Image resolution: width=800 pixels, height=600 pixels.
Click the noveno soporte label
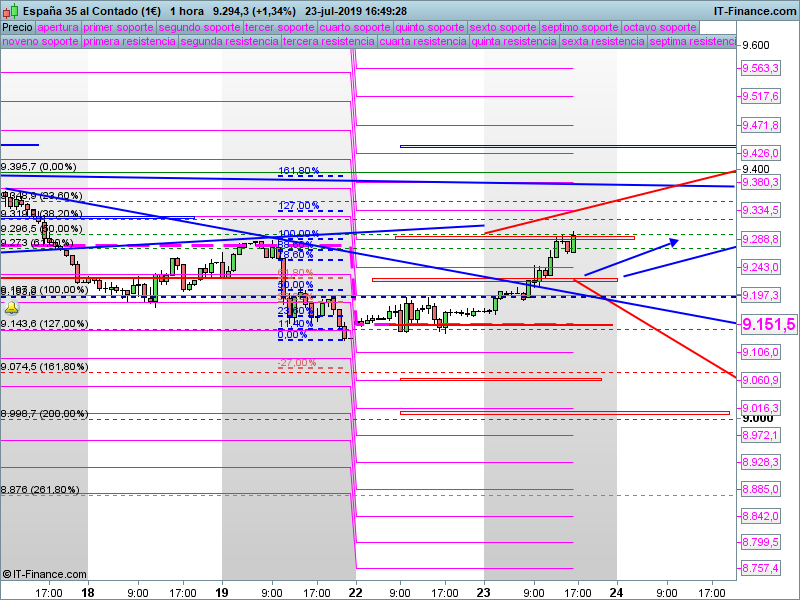point(40,41)
